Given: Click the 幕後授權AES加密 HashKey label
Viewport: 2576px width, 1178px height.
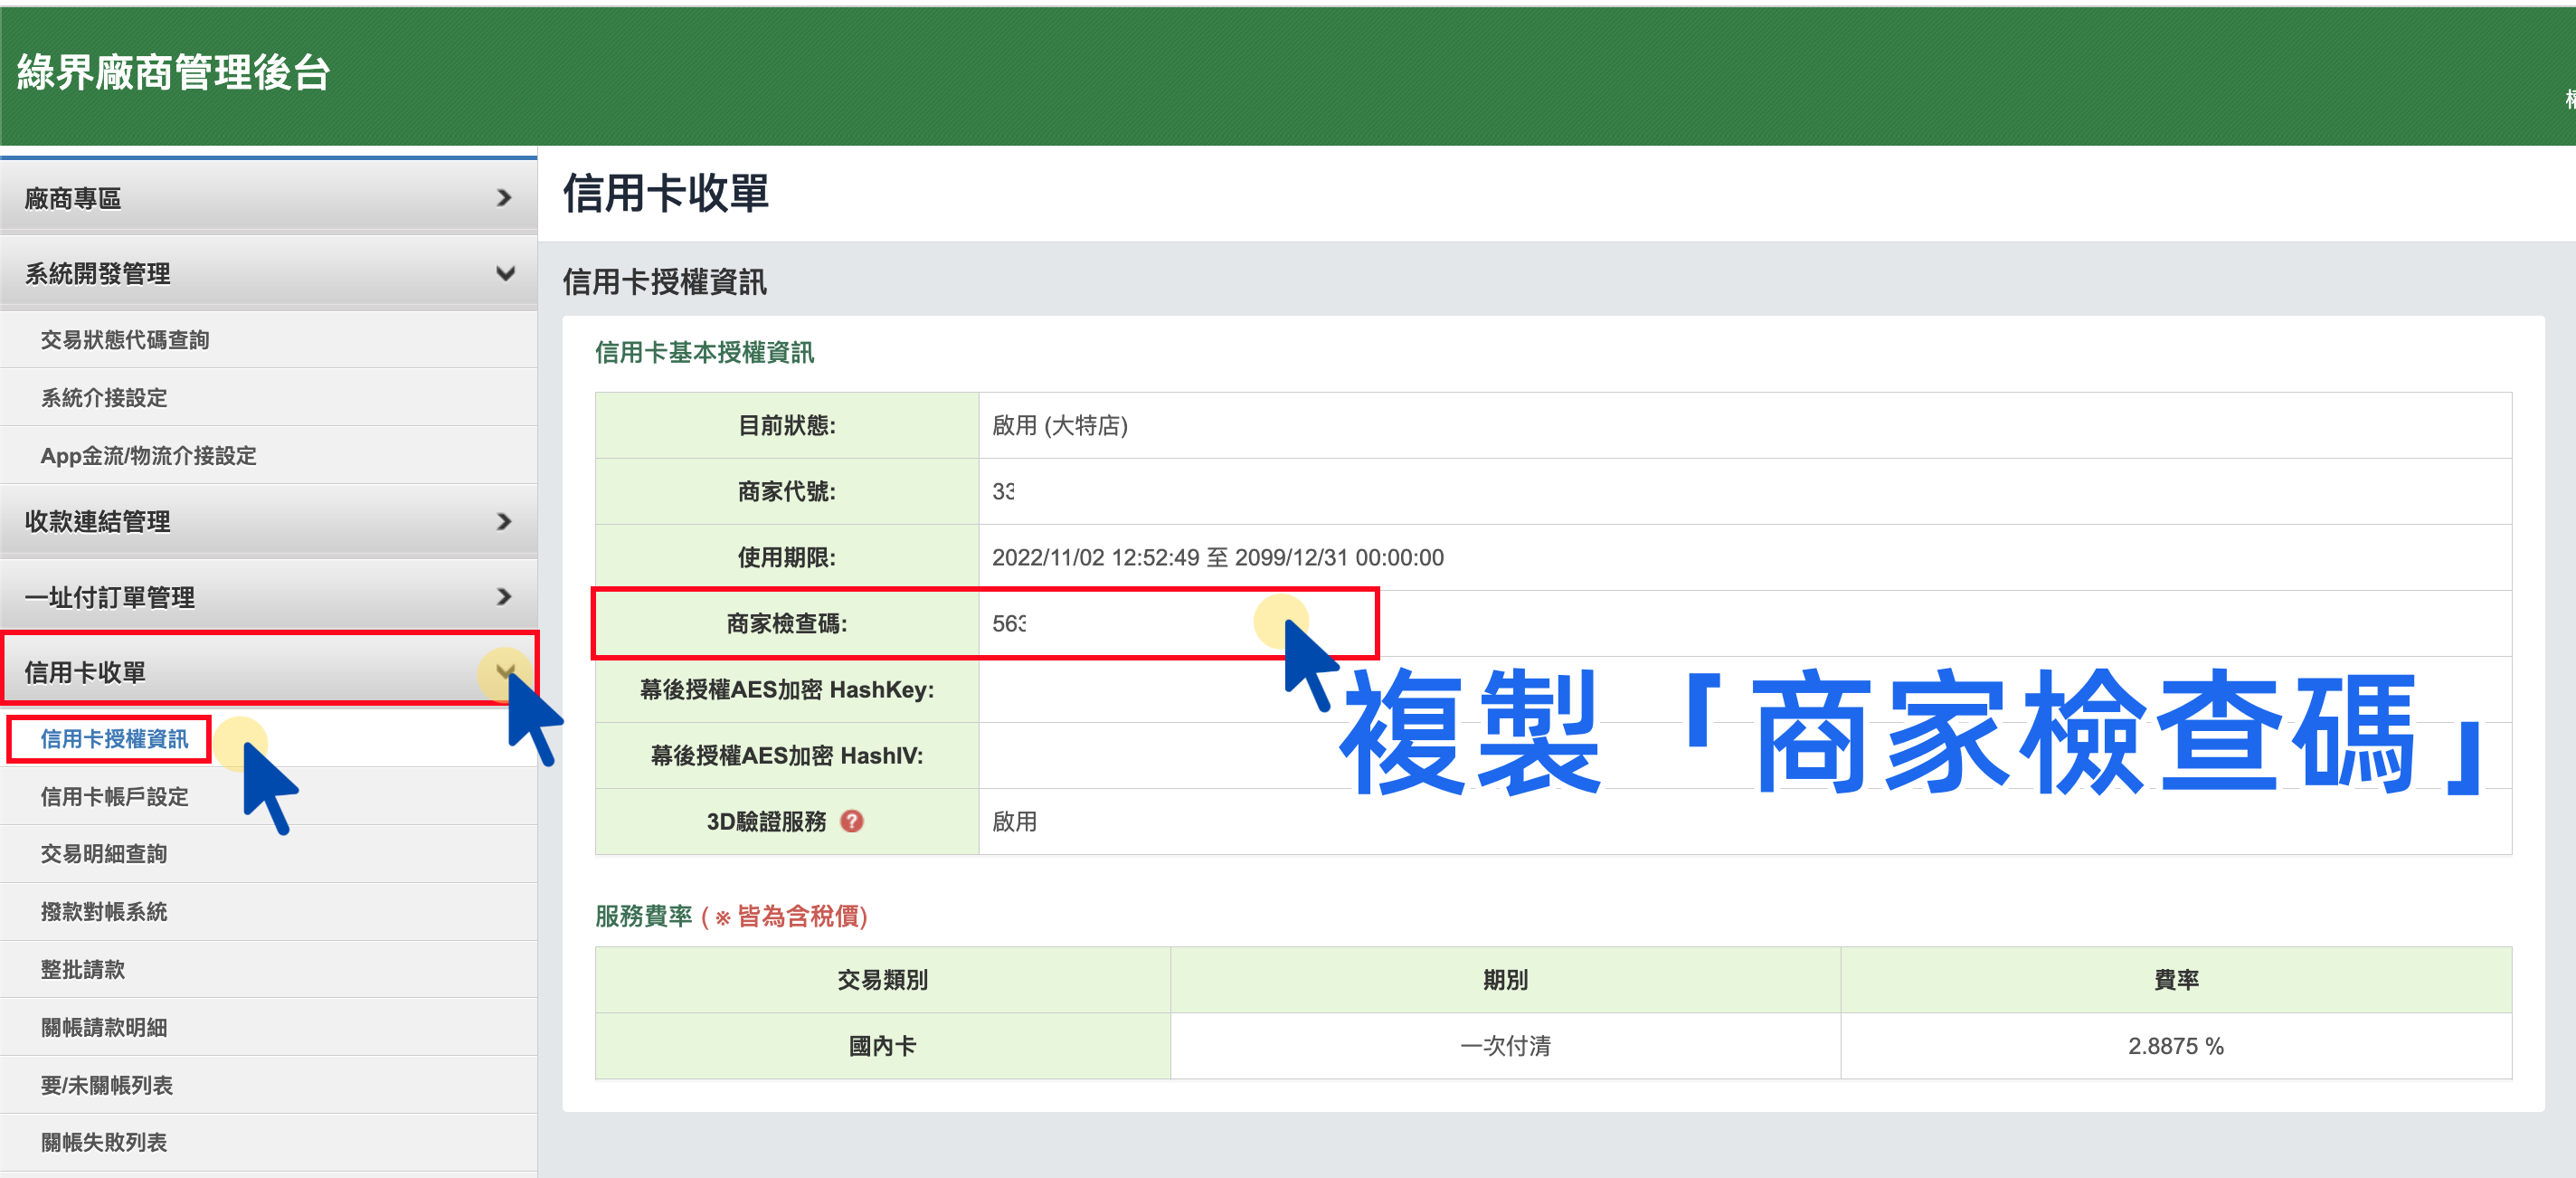Looking at the screenshot, I should [787, 690].
